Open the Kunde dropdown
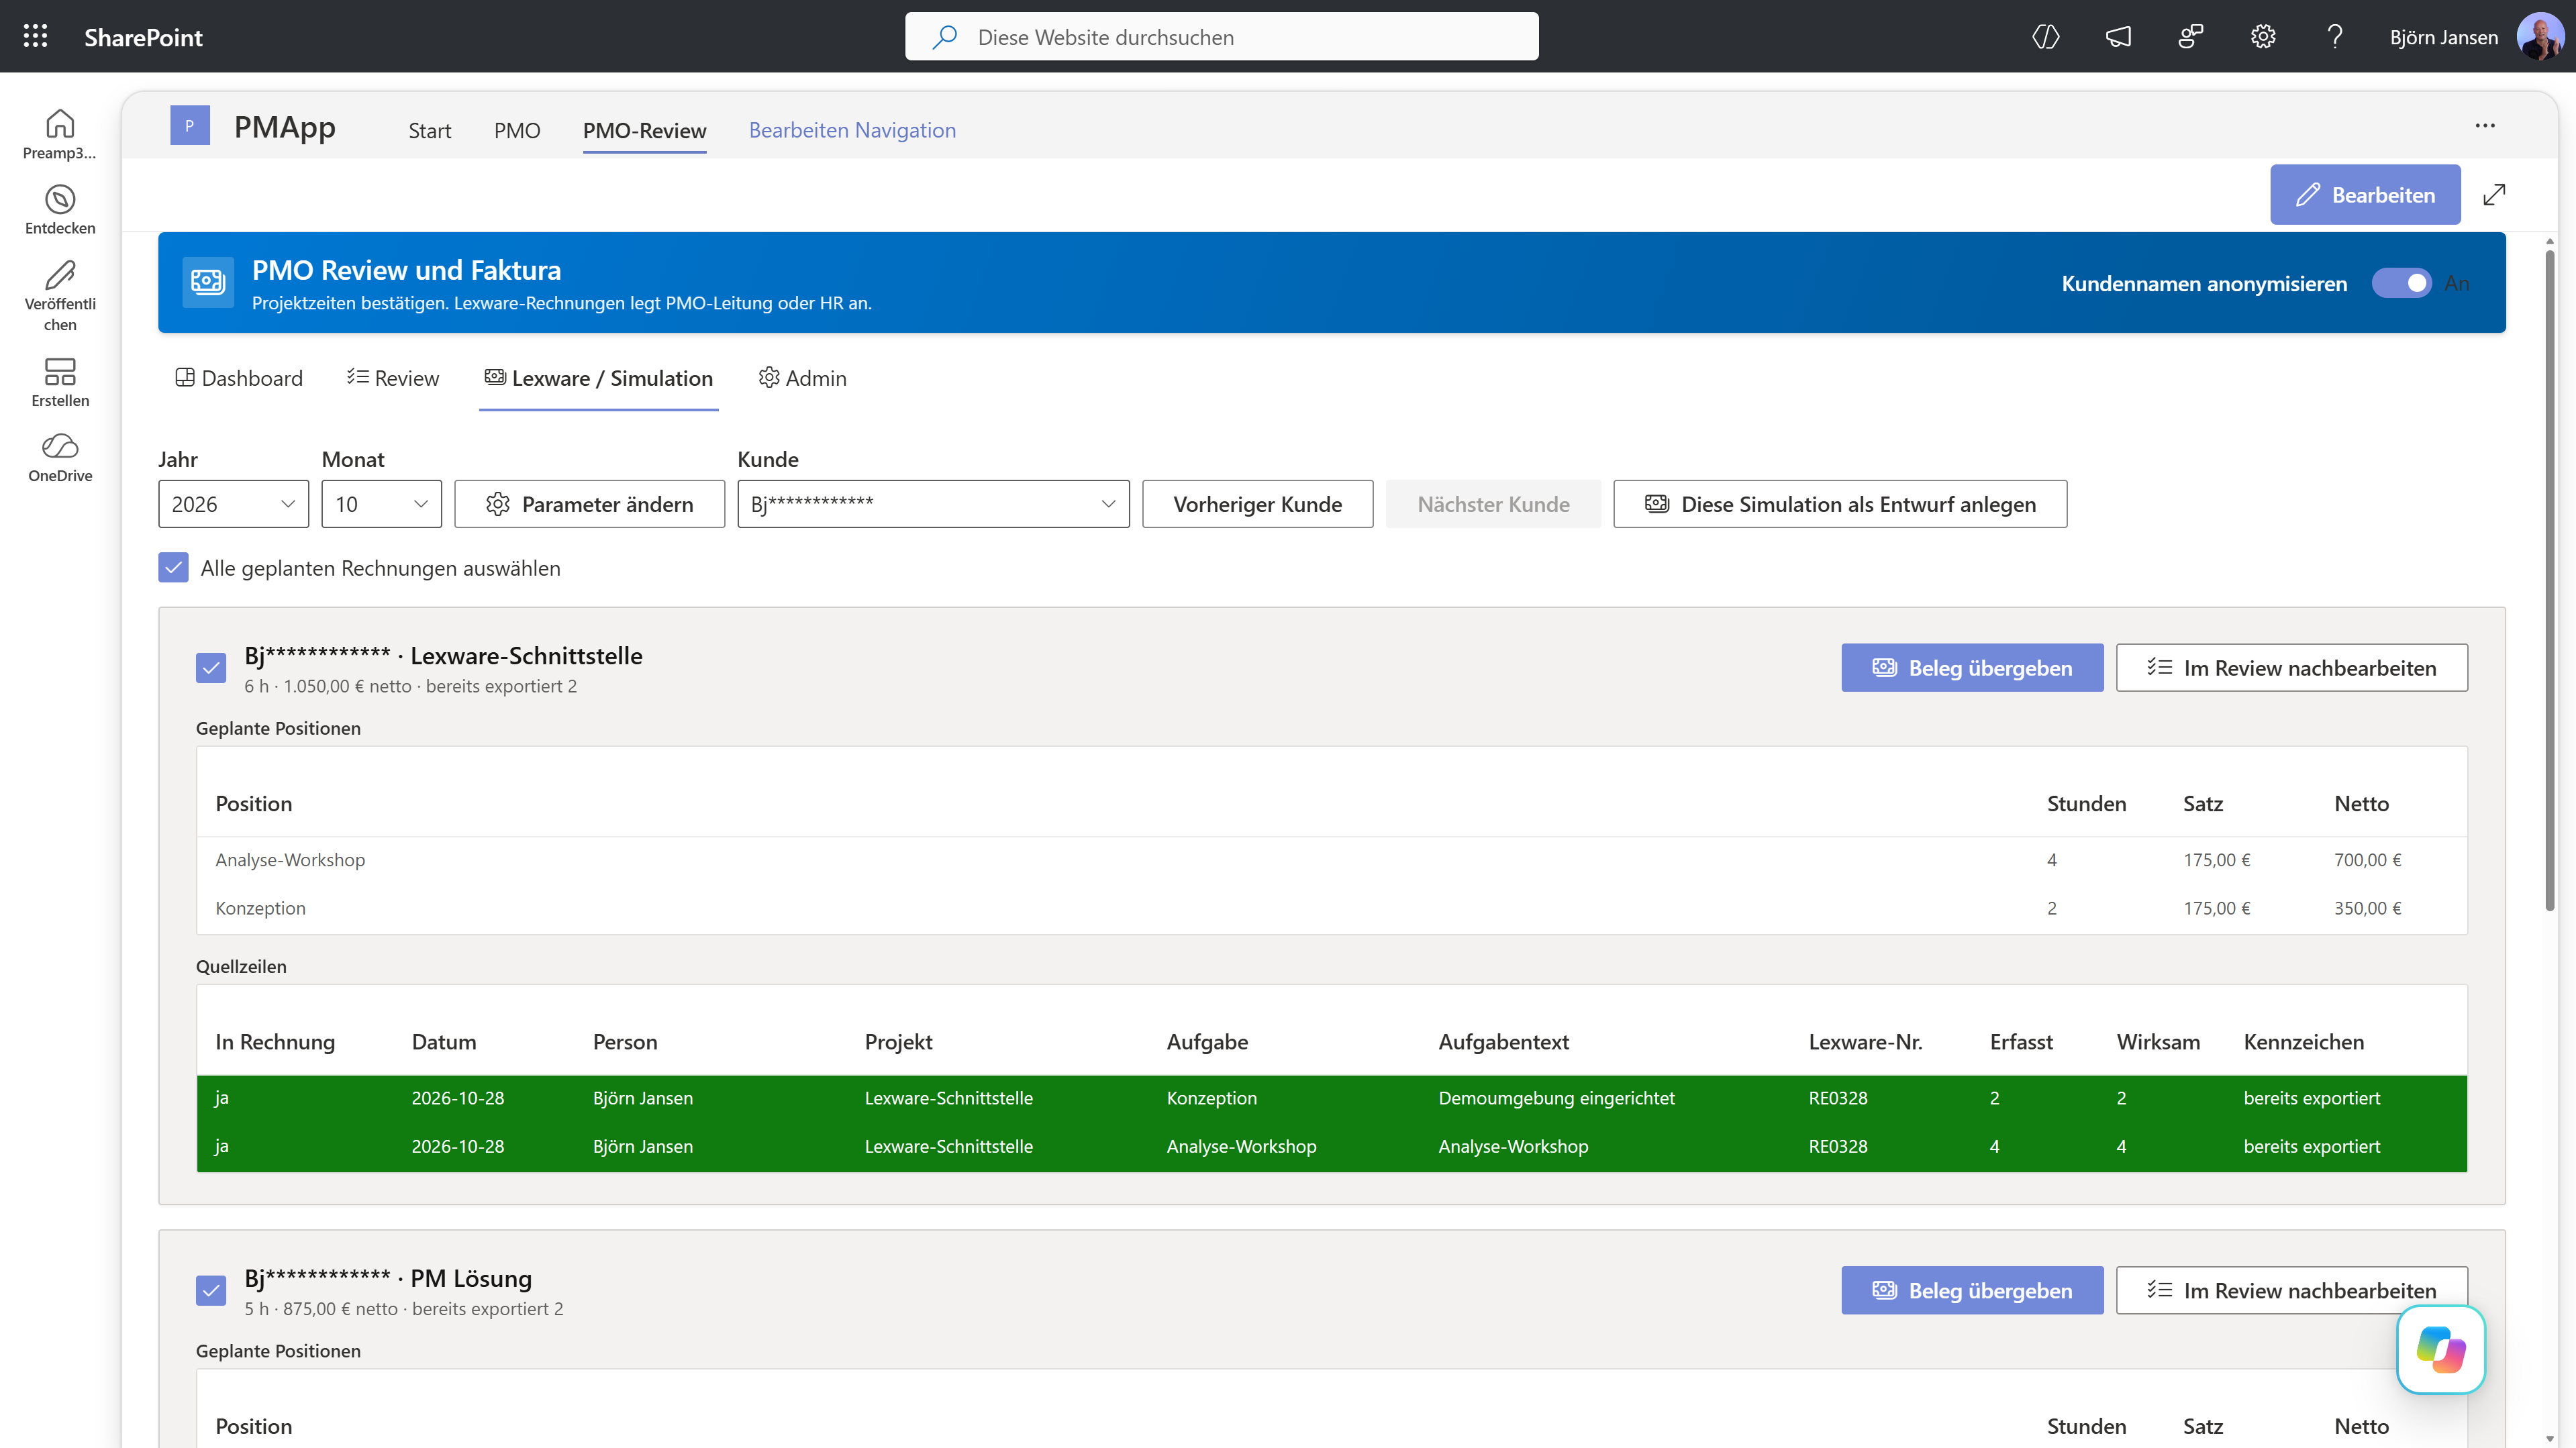The height and width of the screenshot is (1448, 2576). (x=933, y=504)
